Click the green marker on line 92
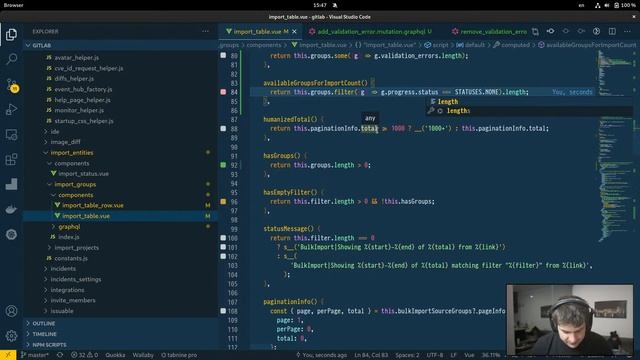This screenshot has width=640, height=360. coord(223,165)
